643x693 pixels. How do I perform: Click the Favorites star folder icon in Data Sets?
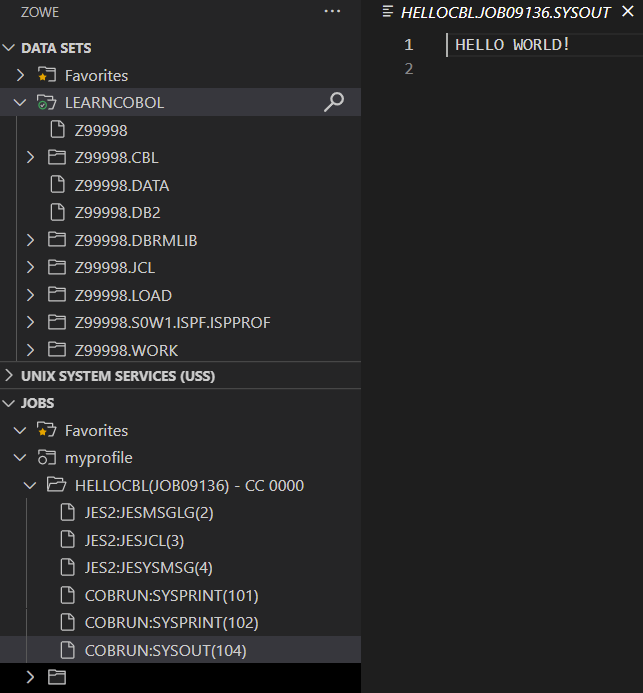point(46,75)
